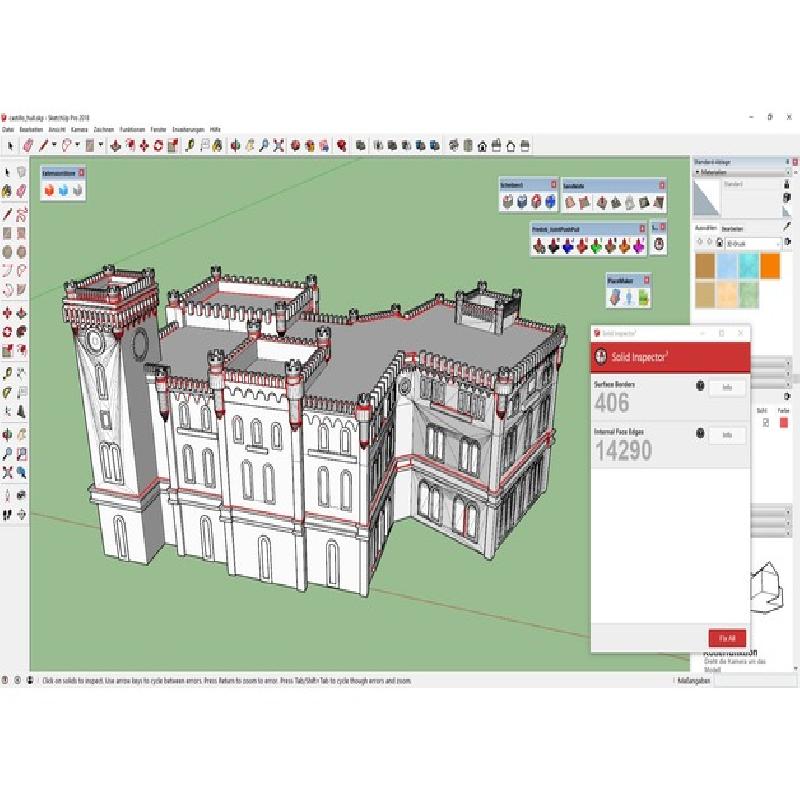Click Fix All in Solid Inspector
Screen dimensions: 800x800
[x=727, y=638]
